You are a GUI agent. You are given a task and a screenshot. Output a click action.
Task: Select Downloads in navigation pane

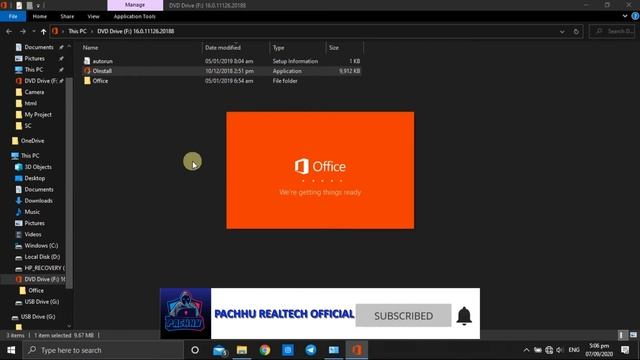click(x=38, y=201)
